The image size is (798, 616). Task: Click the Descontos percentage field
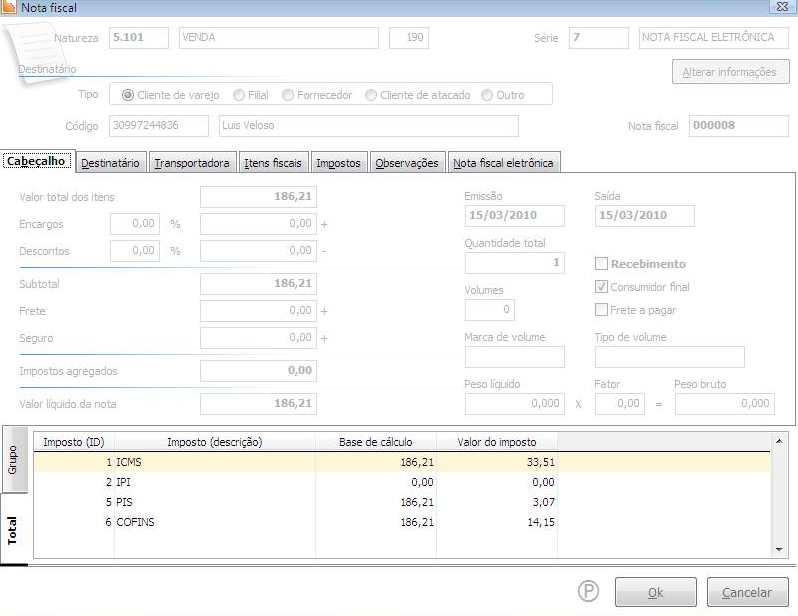point(135,251)
